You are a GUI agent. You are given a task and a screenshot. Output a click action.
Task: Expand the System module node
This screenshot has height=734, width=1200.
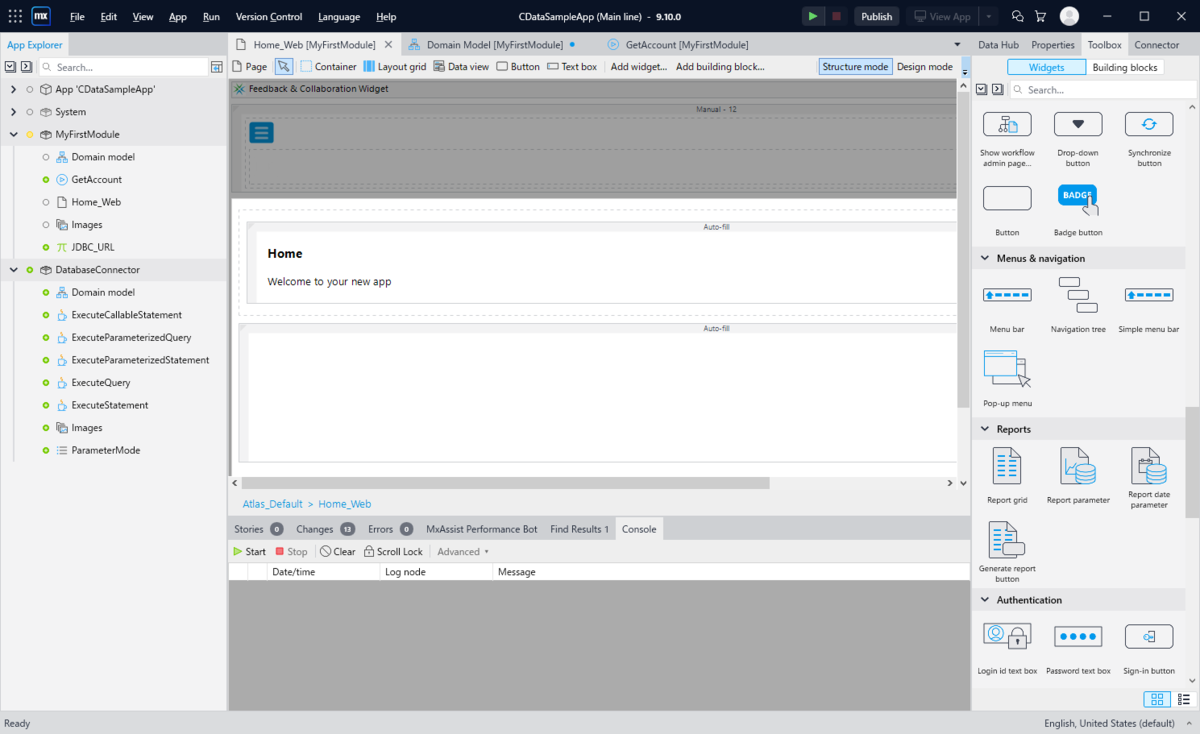pos(14,112)
